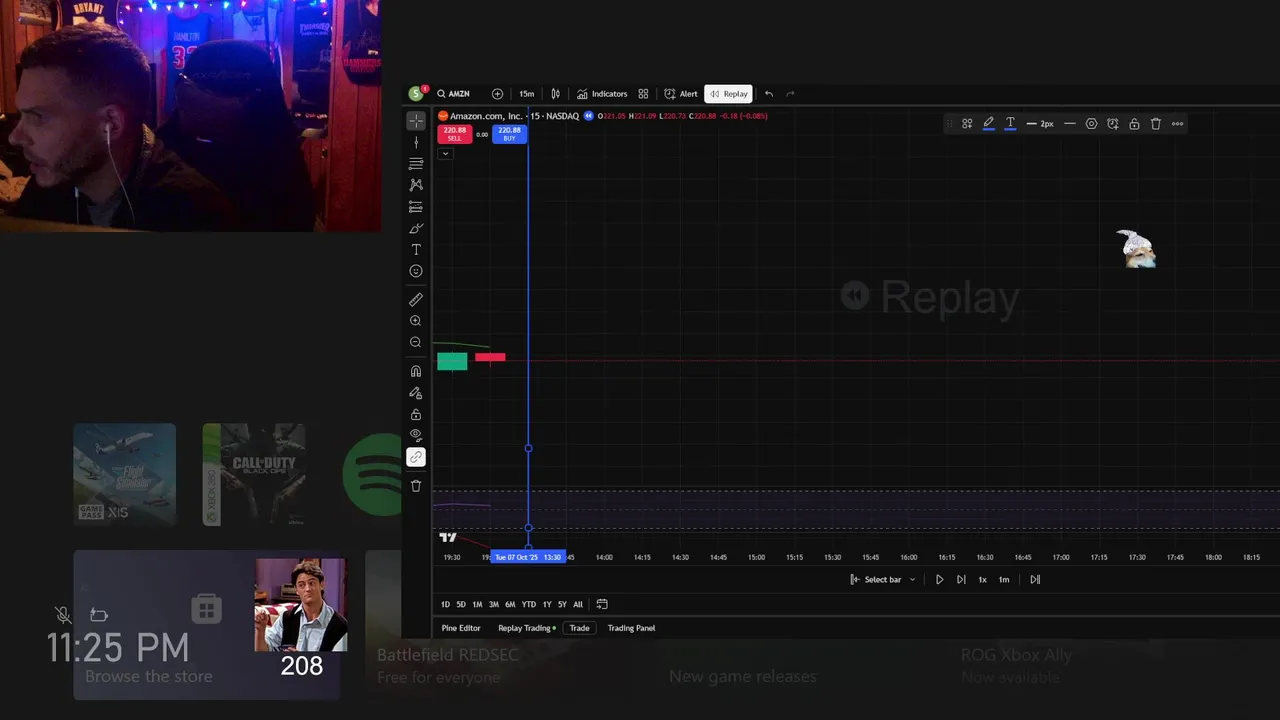Set the date range to YTD
The image size is (1280, 720).
[x=529, y=605]
